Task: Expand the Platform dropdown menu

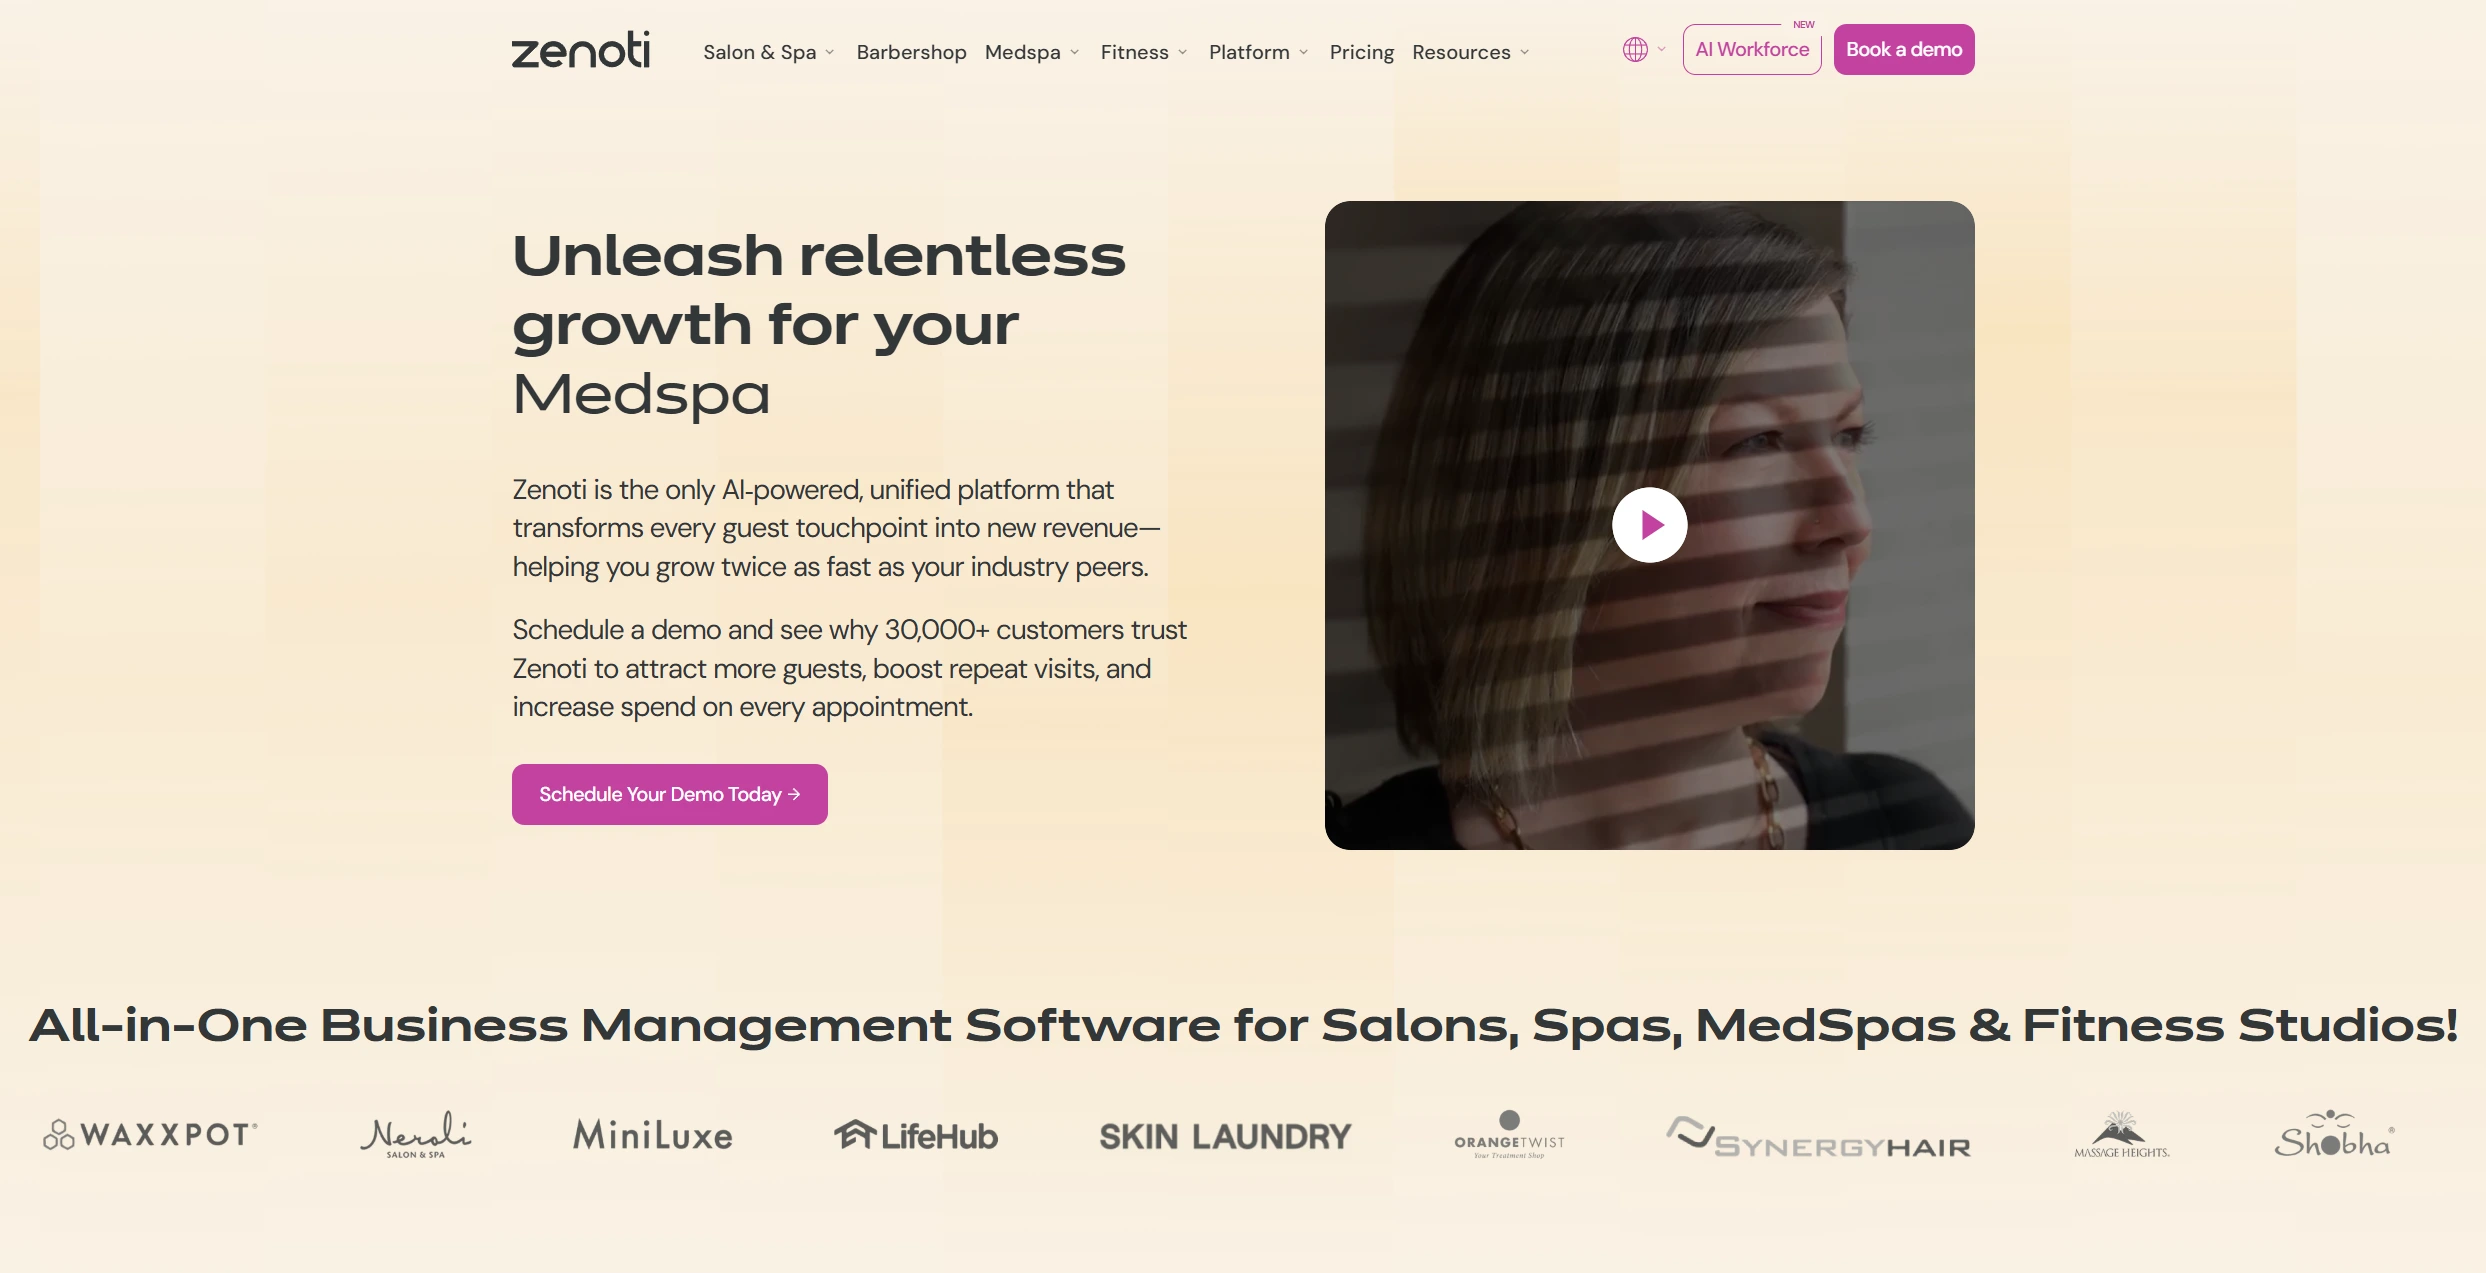Action: (x=1258, y=52)
